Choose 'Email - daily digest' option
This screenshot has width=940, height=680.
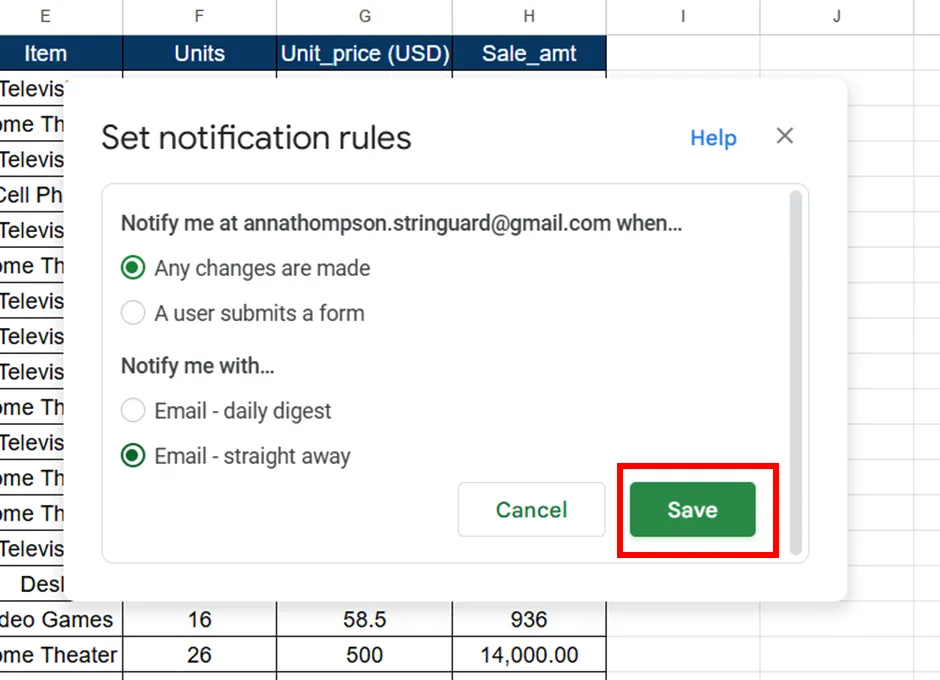[132, 410]
